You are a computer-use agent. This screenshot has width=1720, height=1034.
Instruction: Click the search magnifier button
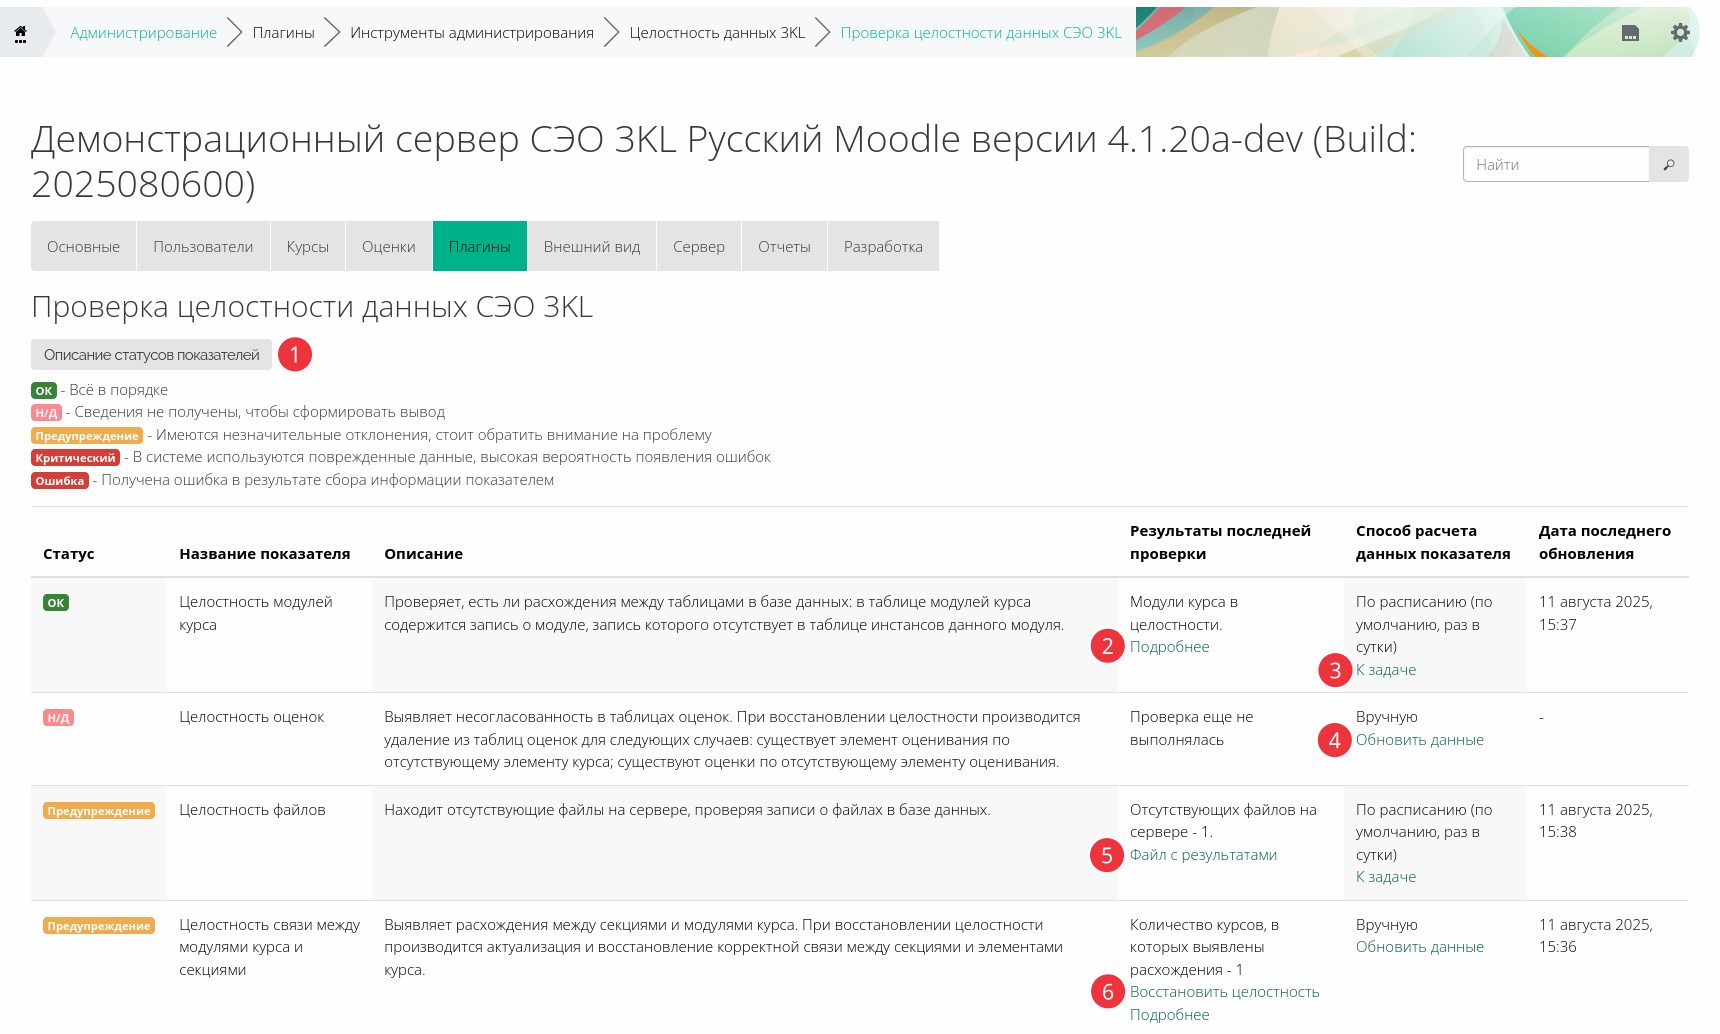(x=1669, y=164)
